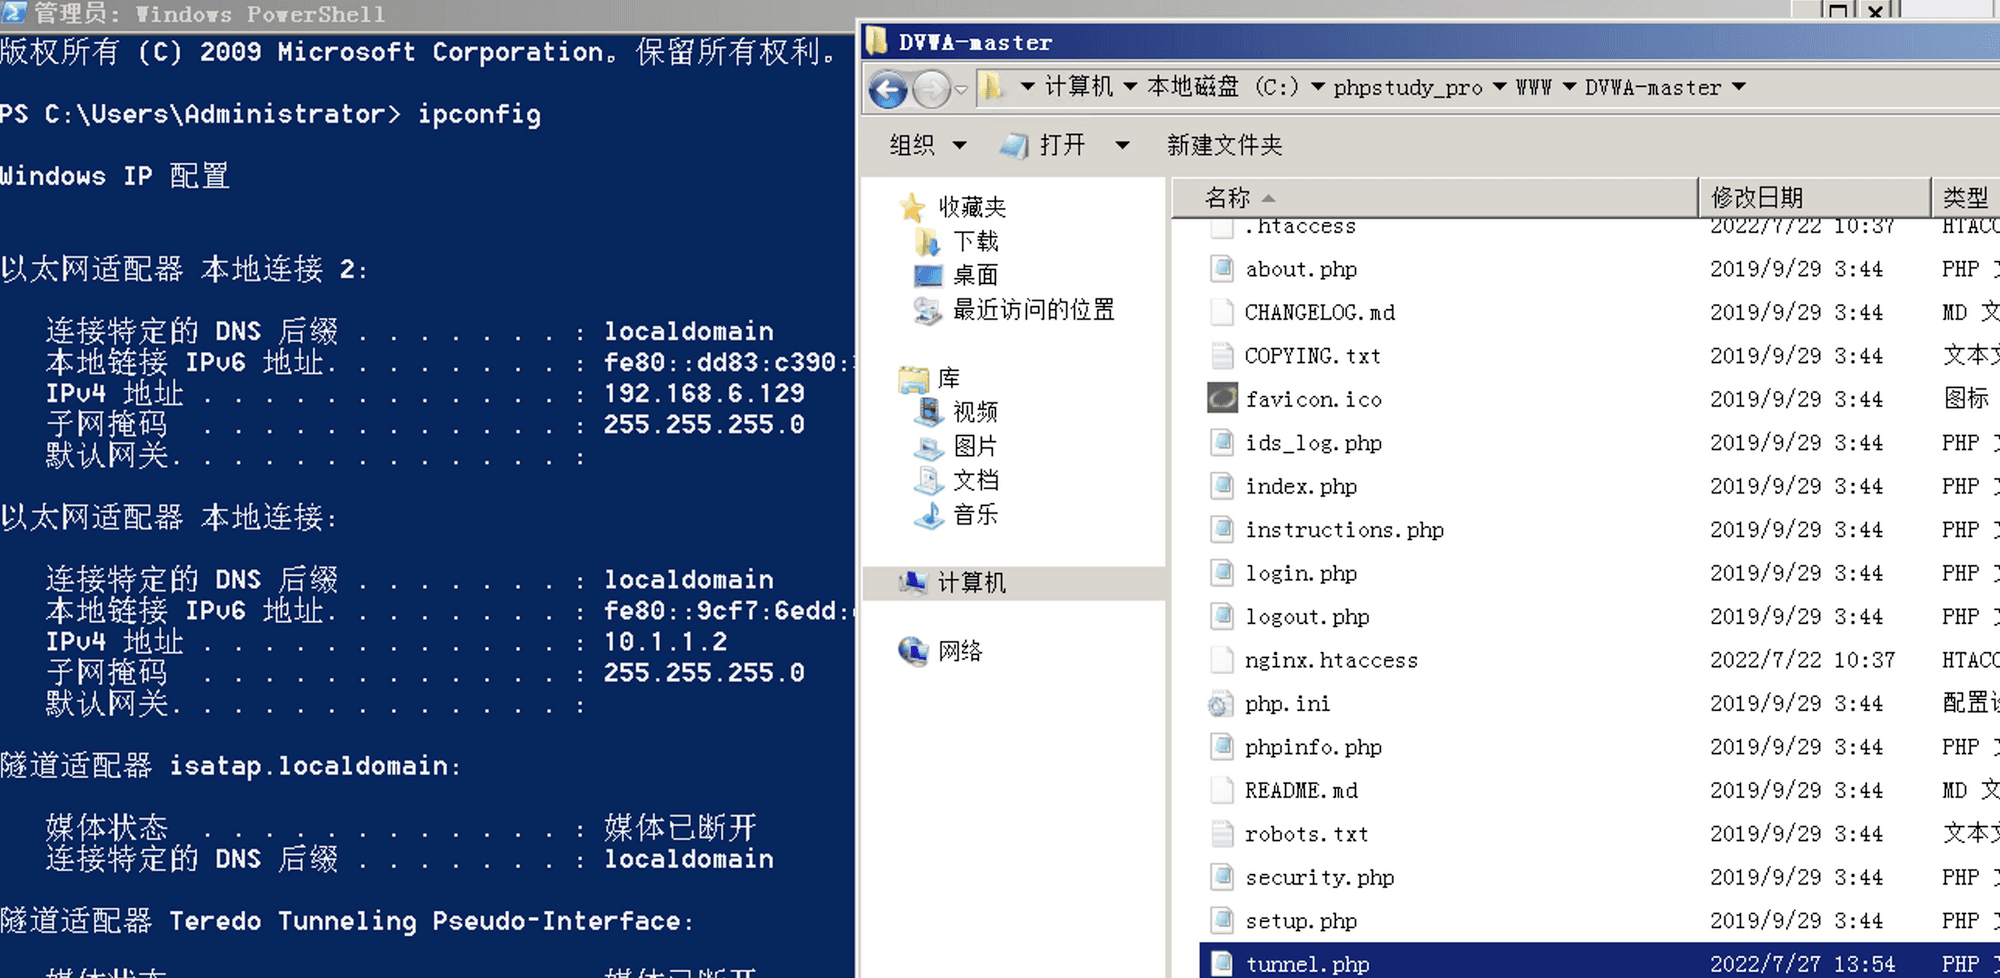
Task: Click phpstudy_pro in the address breadcrumb
Action: [x=1408, y=88]
